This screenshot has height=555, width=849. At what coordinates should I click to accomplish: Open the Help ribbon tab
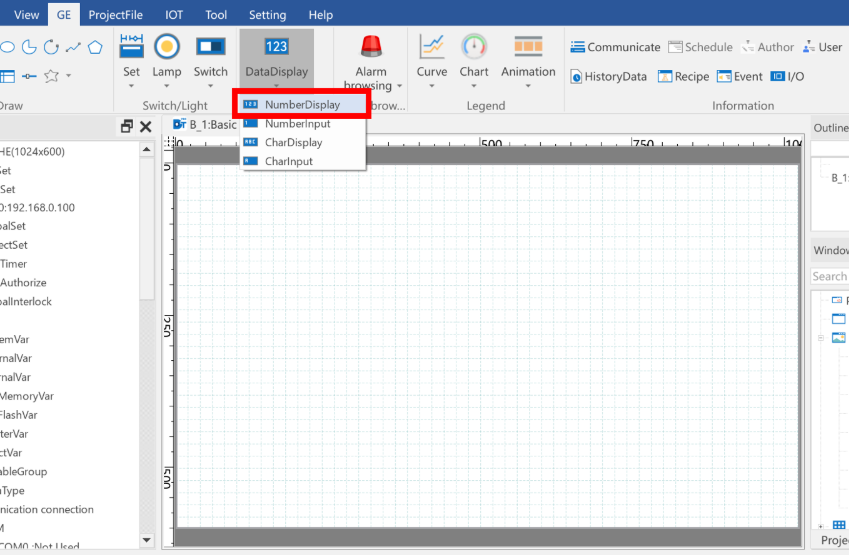(x=321, y=15)
